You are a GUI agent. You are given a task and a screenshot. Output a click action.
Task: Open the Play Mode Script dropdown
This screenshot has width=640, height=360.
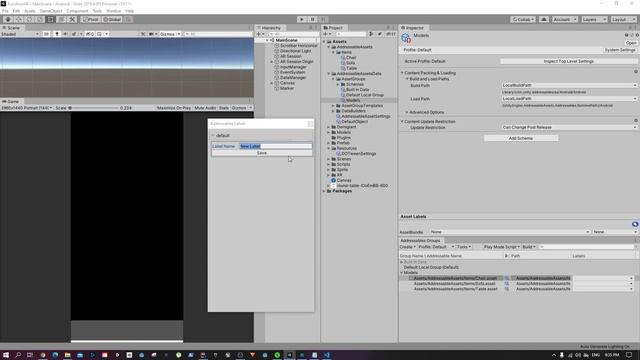[x=502, y=247]
